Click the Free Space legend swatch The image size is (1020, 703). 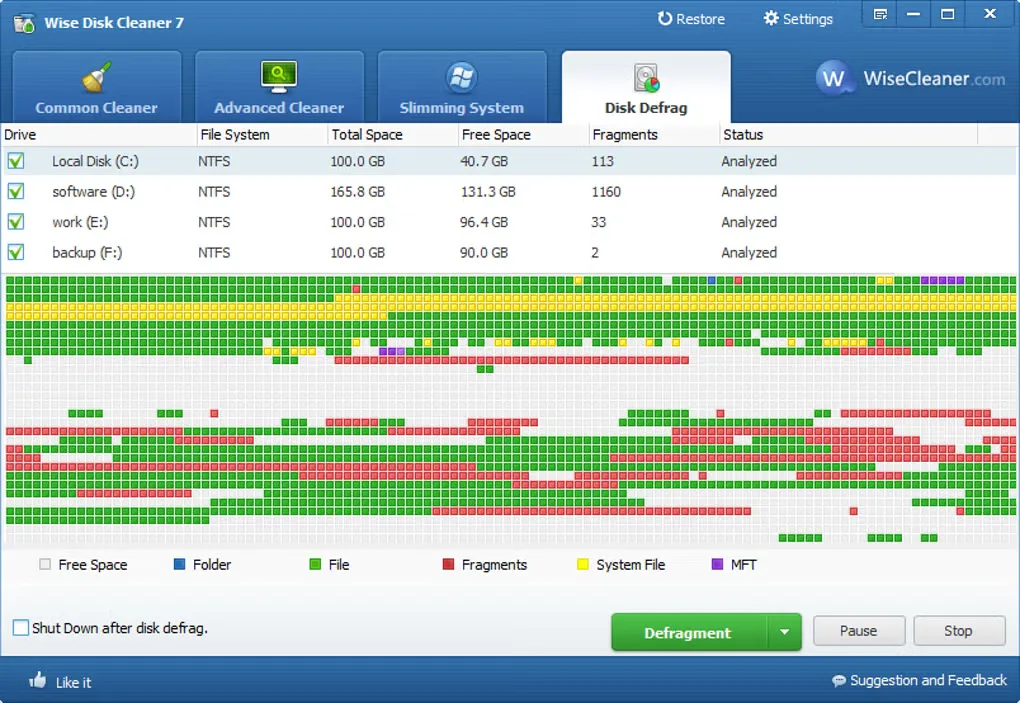point(44,564)
